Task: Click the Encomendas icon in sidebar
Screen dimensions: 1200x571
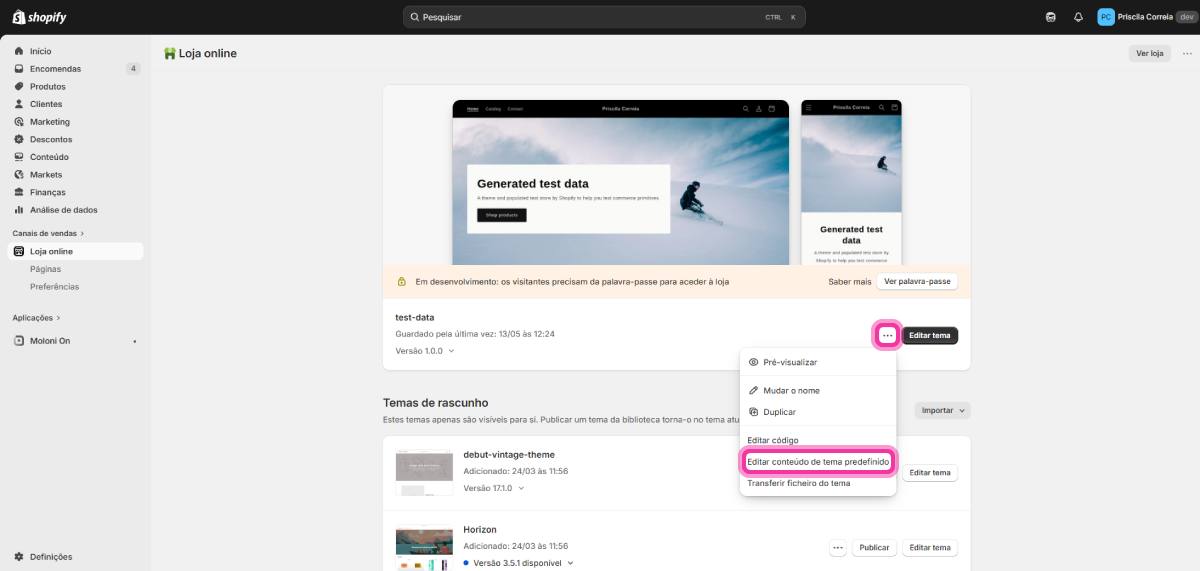Action: click(x=20, y=69)
